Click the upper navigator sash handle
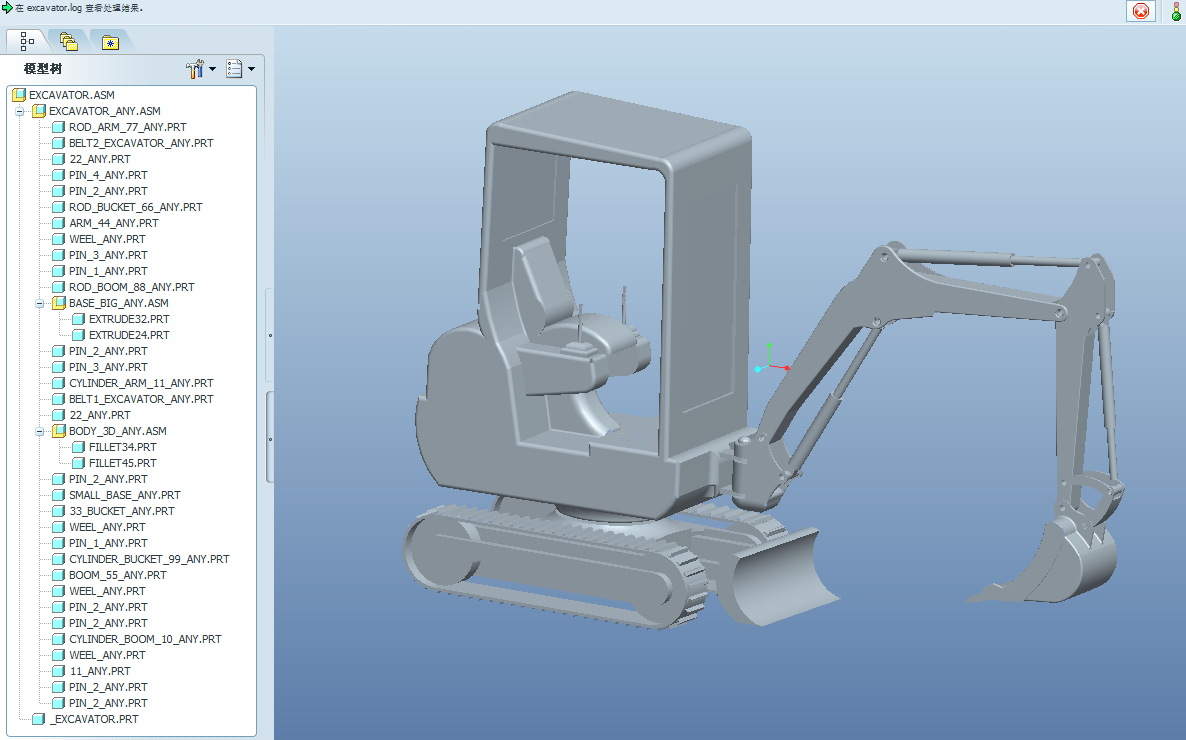 (x=270, y=334)
